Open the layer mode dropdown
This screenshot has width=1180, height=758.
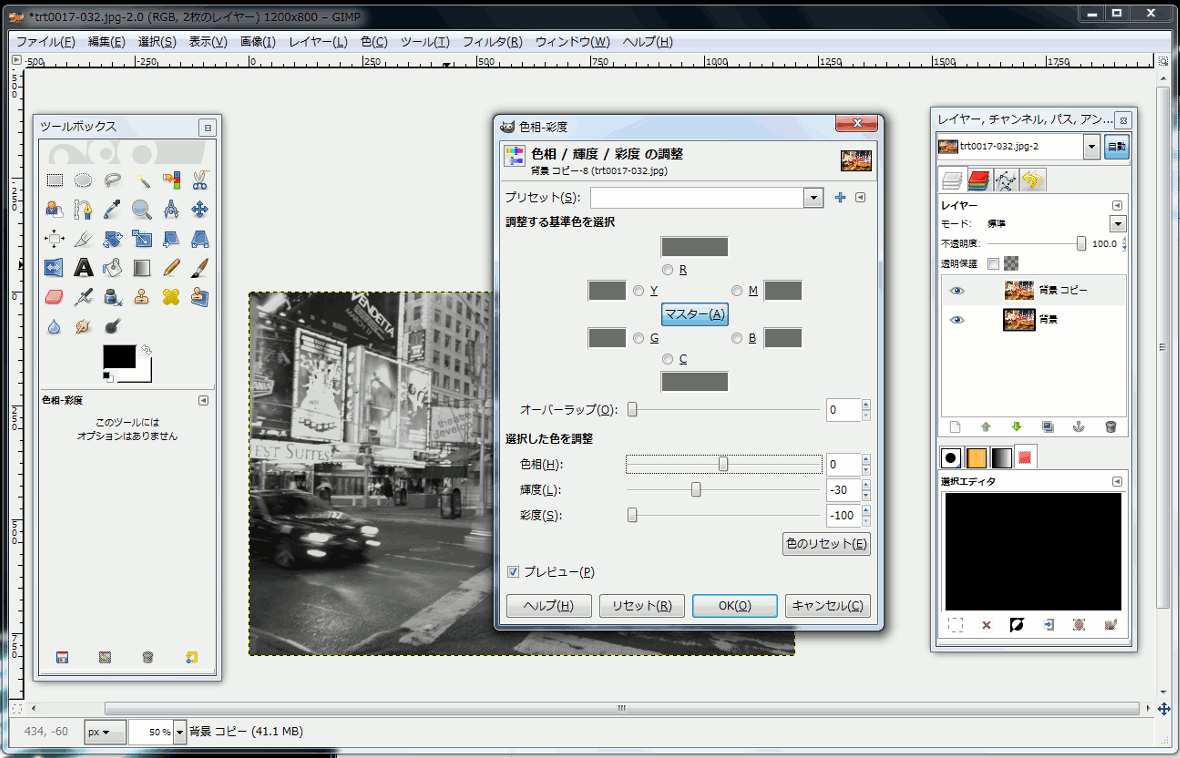[1117, 223]
